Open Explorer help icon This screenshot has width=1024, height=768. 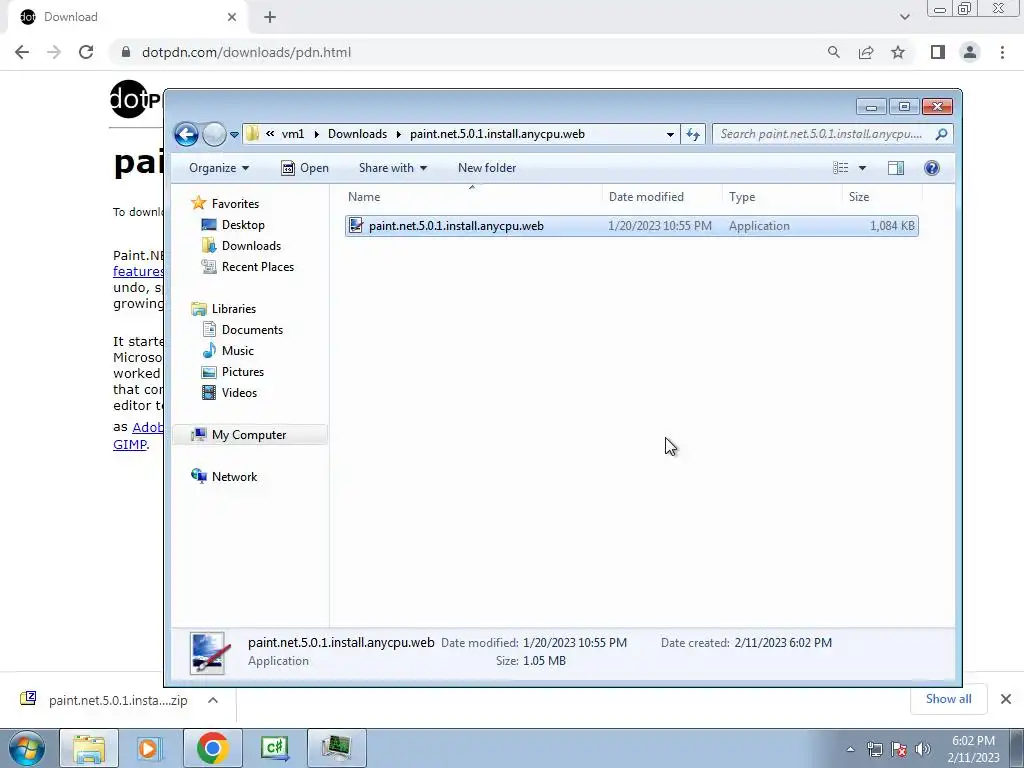(932, 168)
